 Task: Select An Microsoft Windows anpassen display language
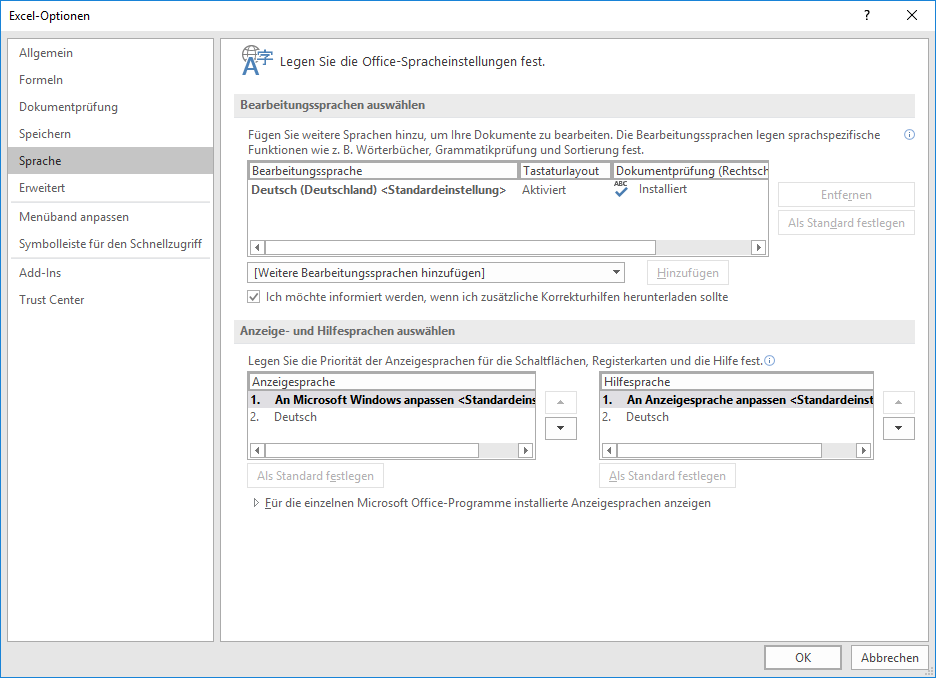pyautogui.click(x=392, y=400)
